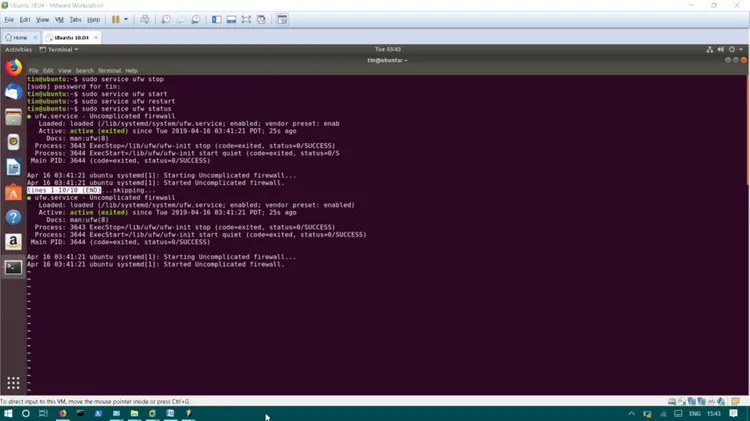
Task: Open the Amazon launcher in the dock
Action: 13,242
